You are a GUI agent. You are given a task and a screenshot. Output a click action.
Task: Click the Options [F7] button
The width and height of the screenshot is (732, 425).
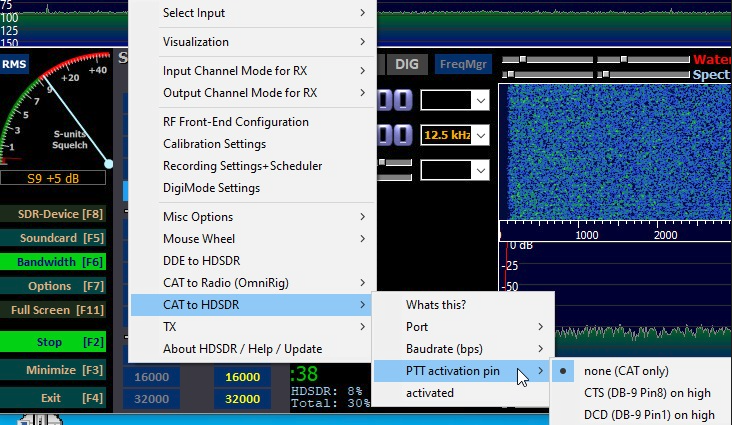(53, 286)
